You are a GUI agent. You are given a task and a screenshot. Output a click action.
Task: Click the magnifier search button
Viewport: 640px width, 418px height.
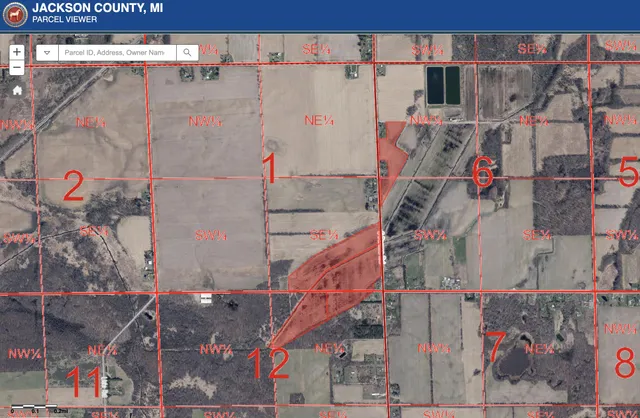pos(187,52)
